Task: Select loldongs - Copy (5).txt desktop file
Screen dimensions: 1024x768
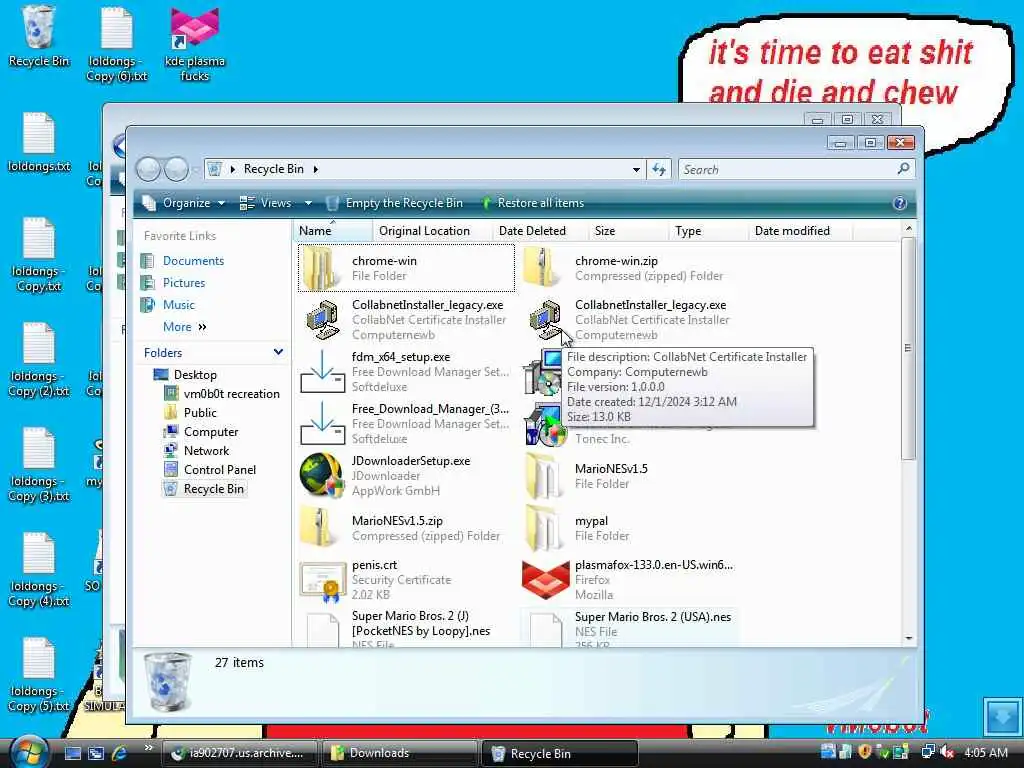Action: (39, 675)
